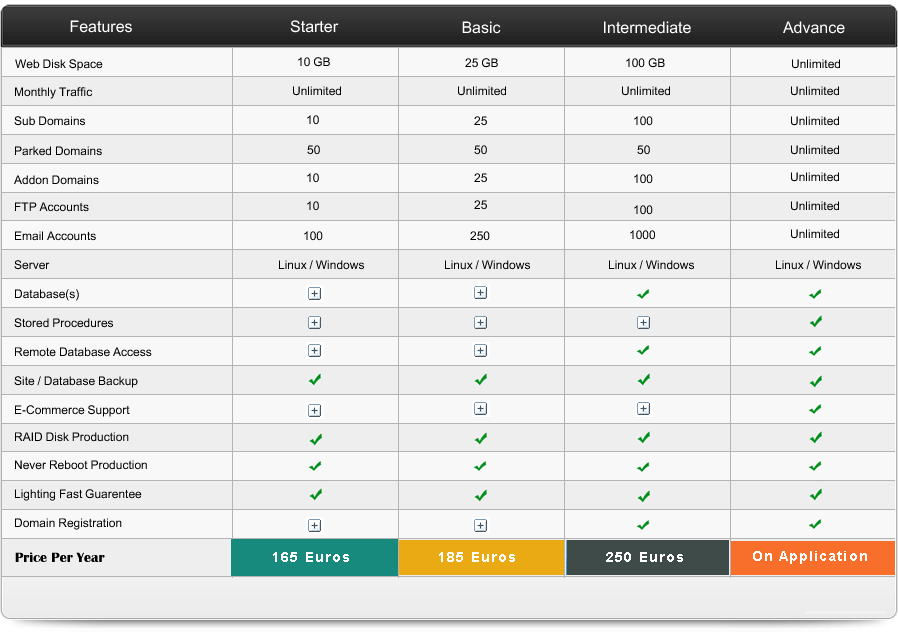Click Intermediate Remote Database Access checkmark
The image size is (898, 632).
643,351
